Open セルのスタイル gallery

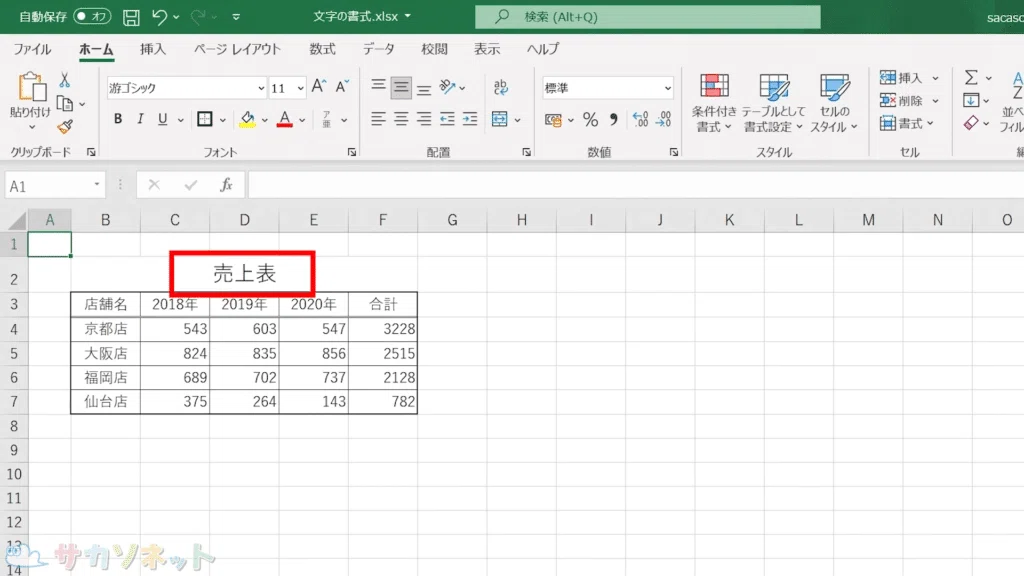click(834, 103)
